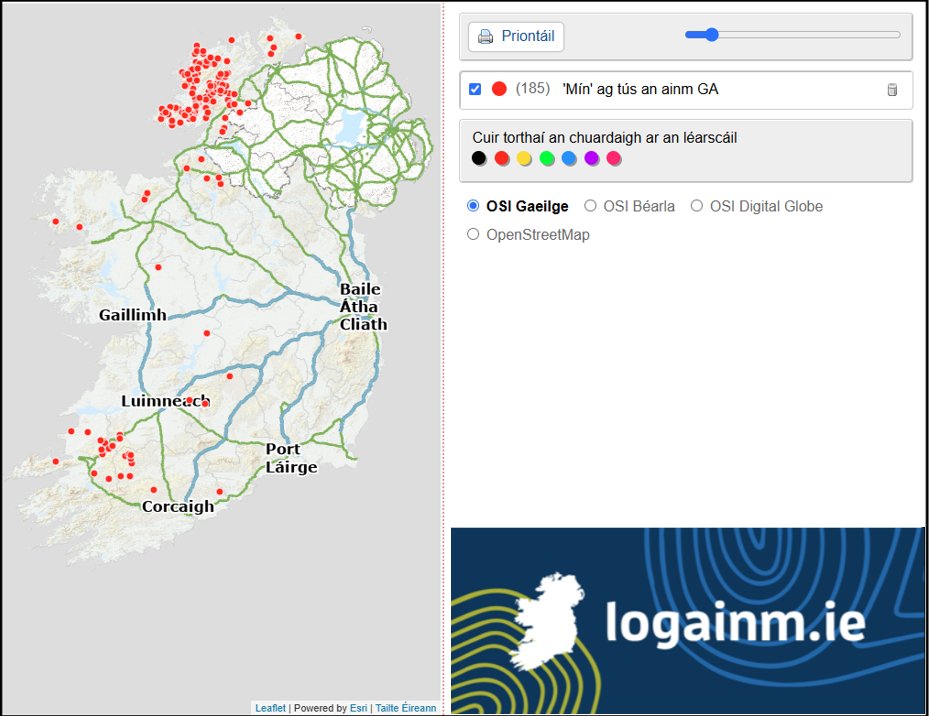Delete the 'Mín' layer with trash icon

(x=892, y=90)
